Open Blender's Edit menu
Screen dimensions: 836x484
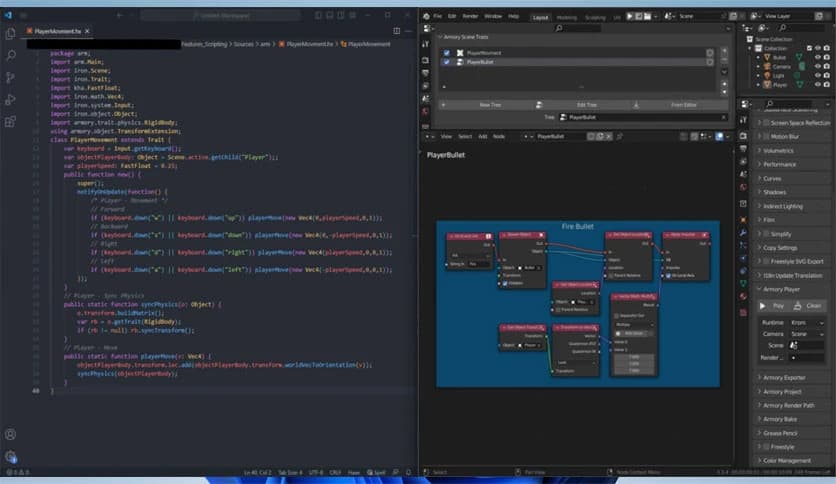[452, 17]
